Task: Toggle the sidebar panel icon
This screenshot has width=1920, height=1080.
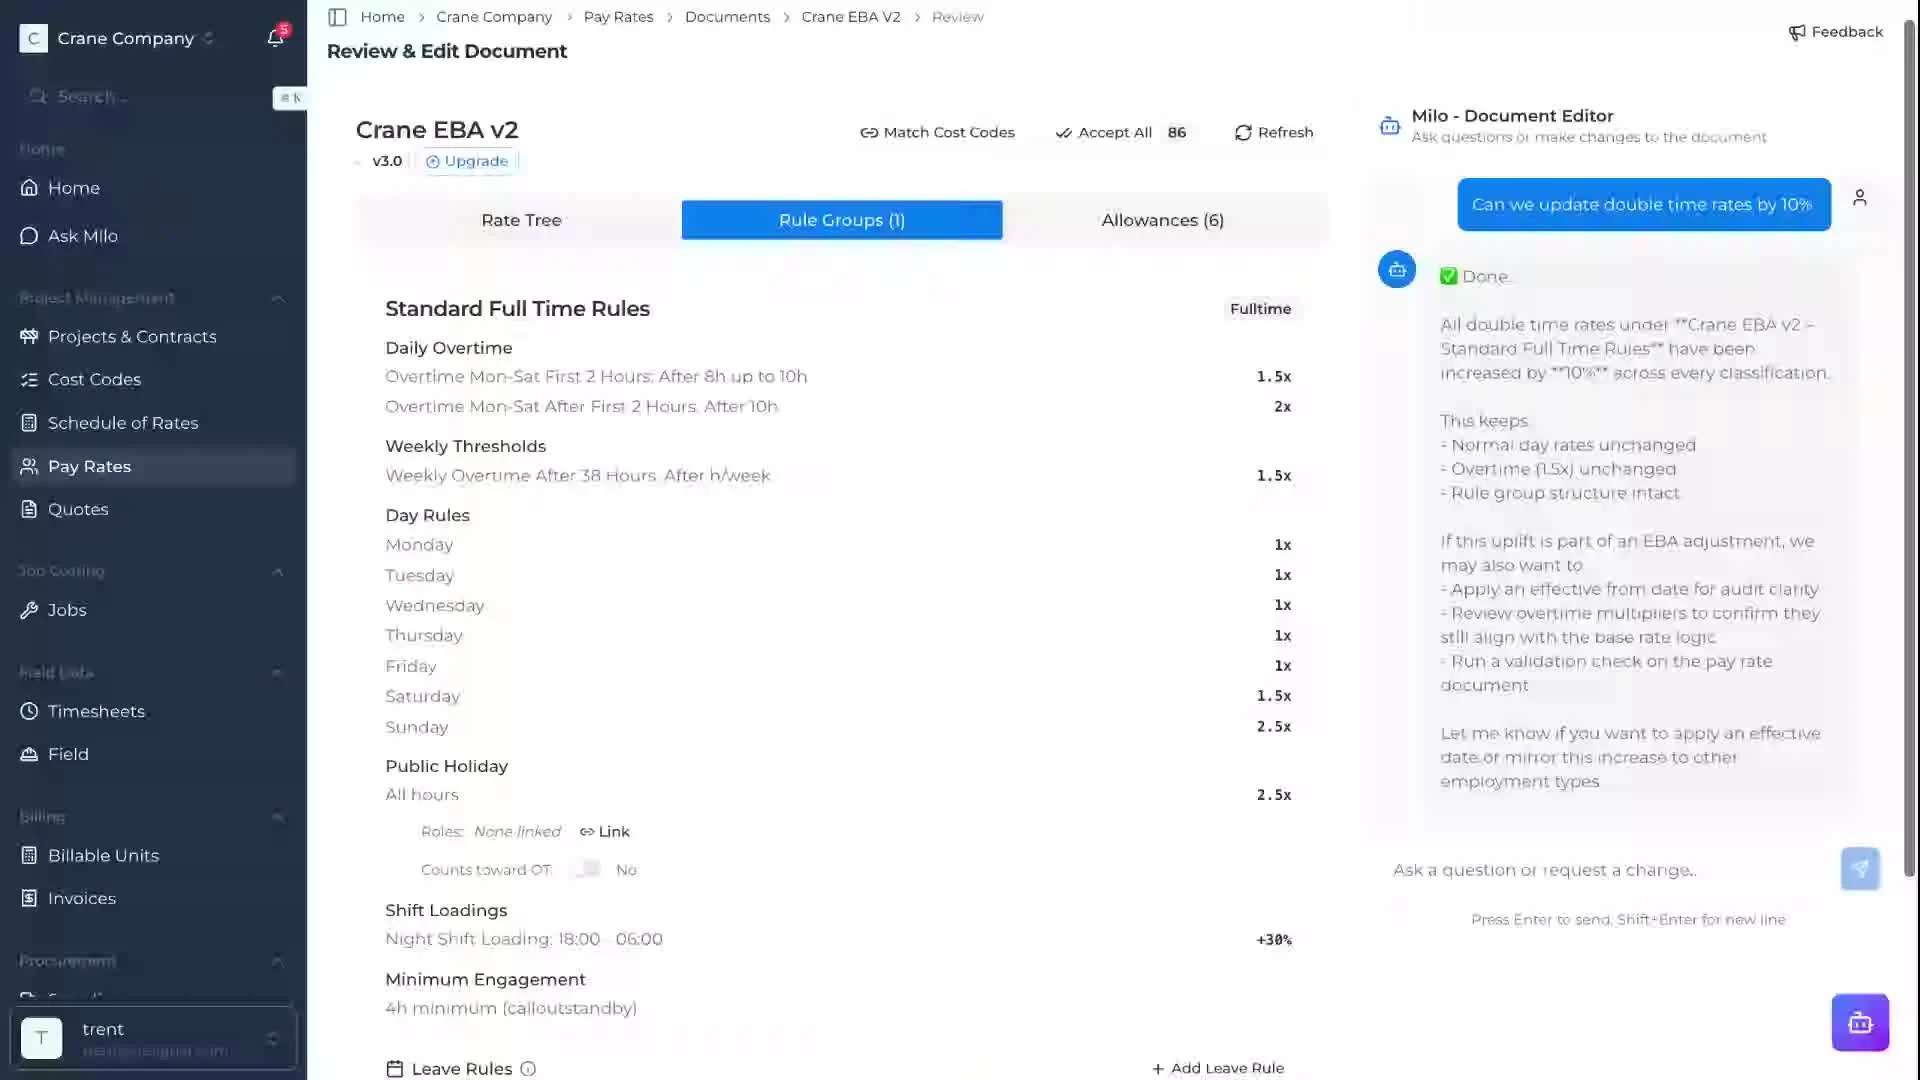Action: pos(337,17)
